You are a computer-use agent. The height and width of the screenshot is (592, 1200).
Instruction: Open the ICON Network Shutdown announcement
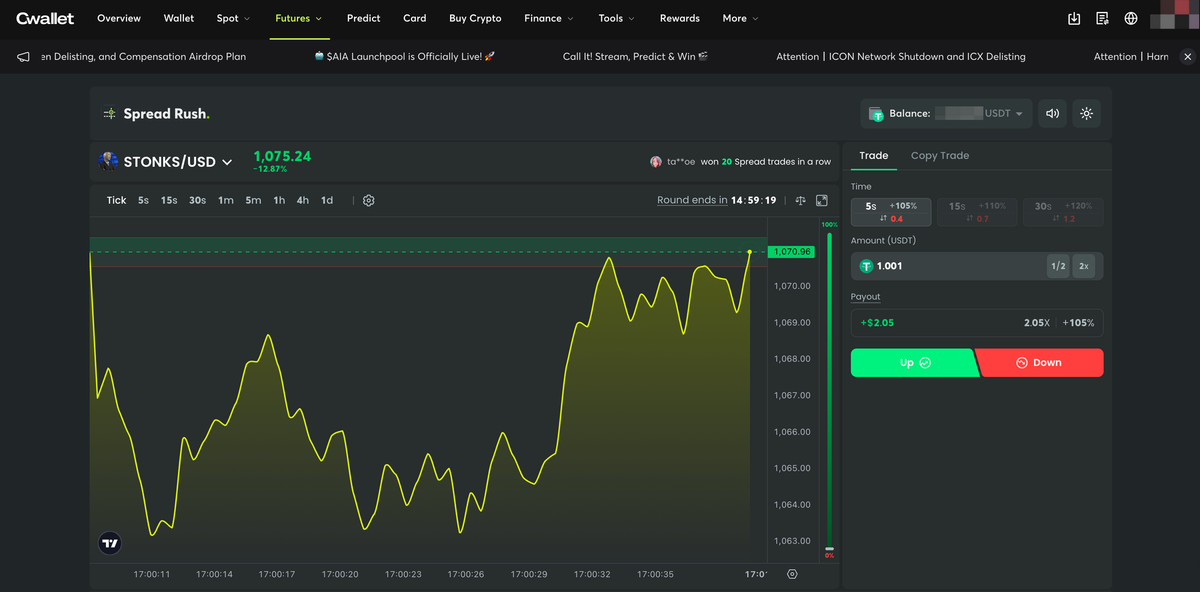click(901, 57)
